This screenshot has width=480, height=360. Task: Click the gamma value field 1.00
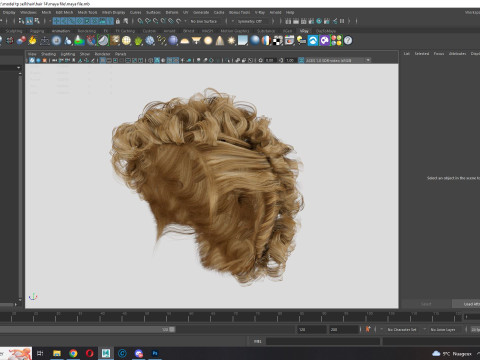coord(290,60)
